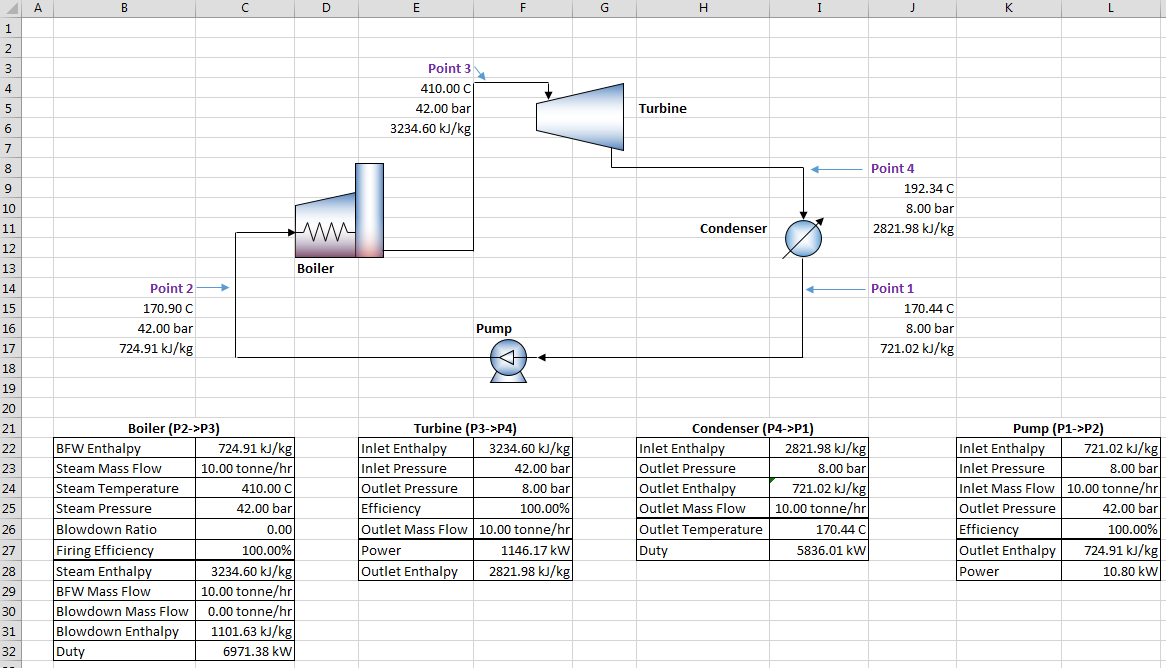Select the Pump symbol in the diagram
This screenshot has height=668, width=1166.
pos(509,361)
